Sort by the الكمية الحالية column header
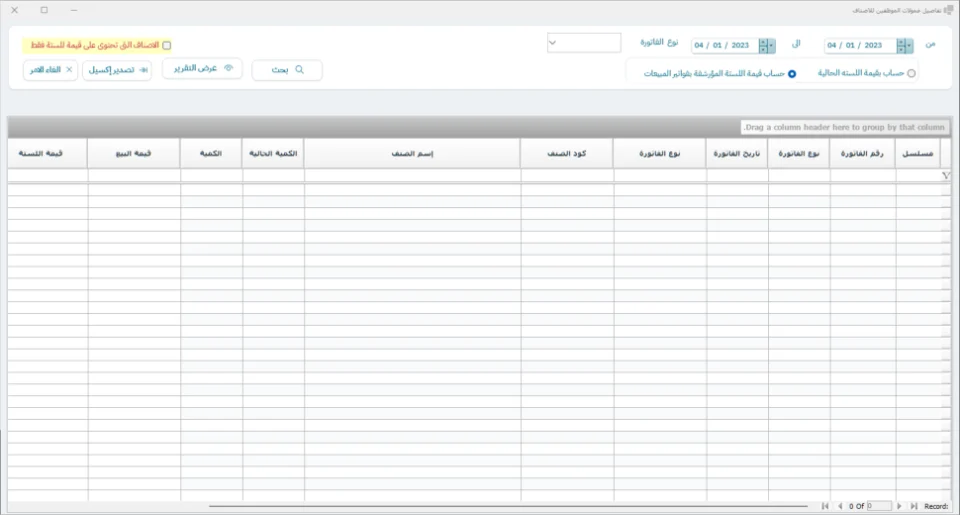960x515 pixels. 273,153
